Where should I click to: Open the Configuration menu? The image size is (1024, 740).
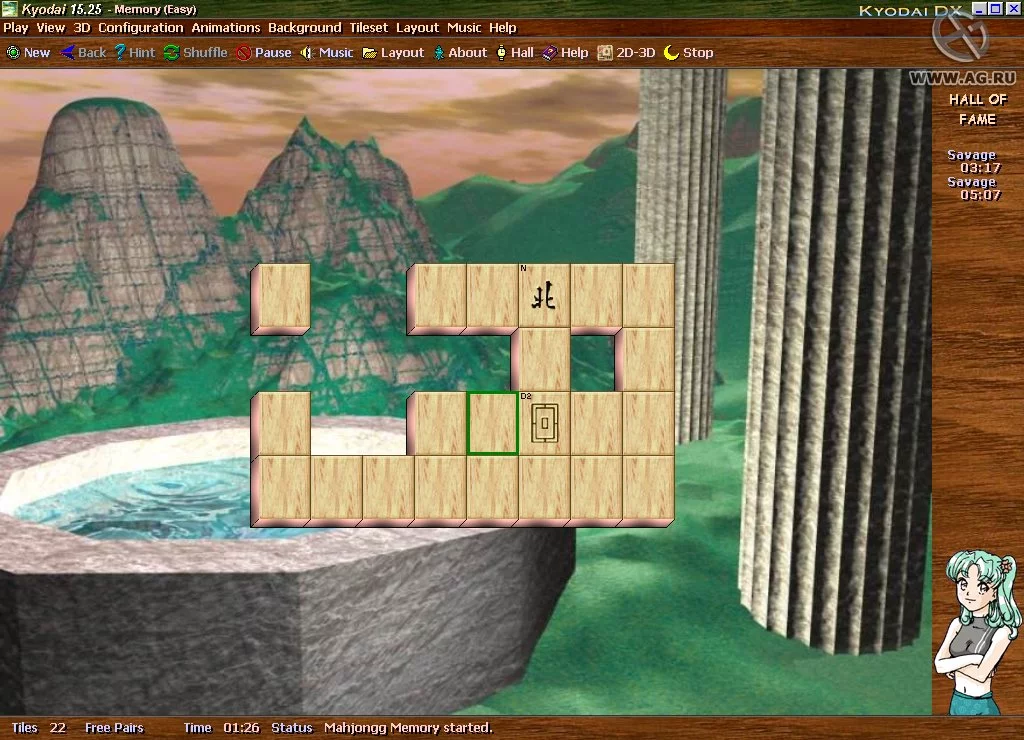[x=140, y=28]
